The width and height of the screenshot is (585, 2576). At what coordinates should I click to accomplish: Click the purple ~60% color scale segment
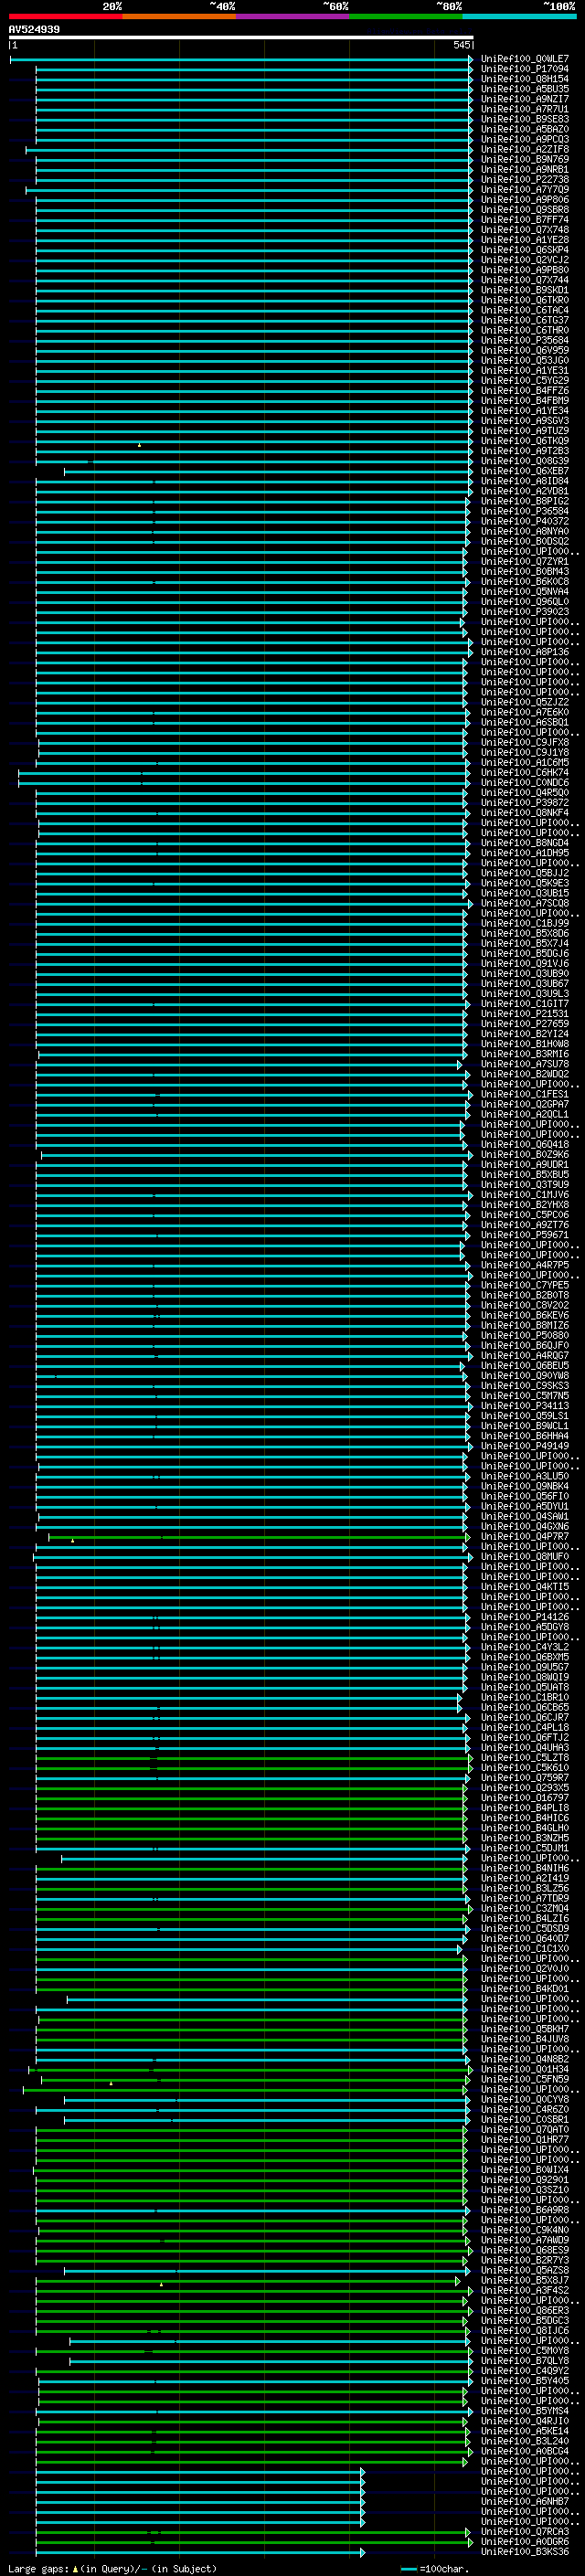pos(292,17)
